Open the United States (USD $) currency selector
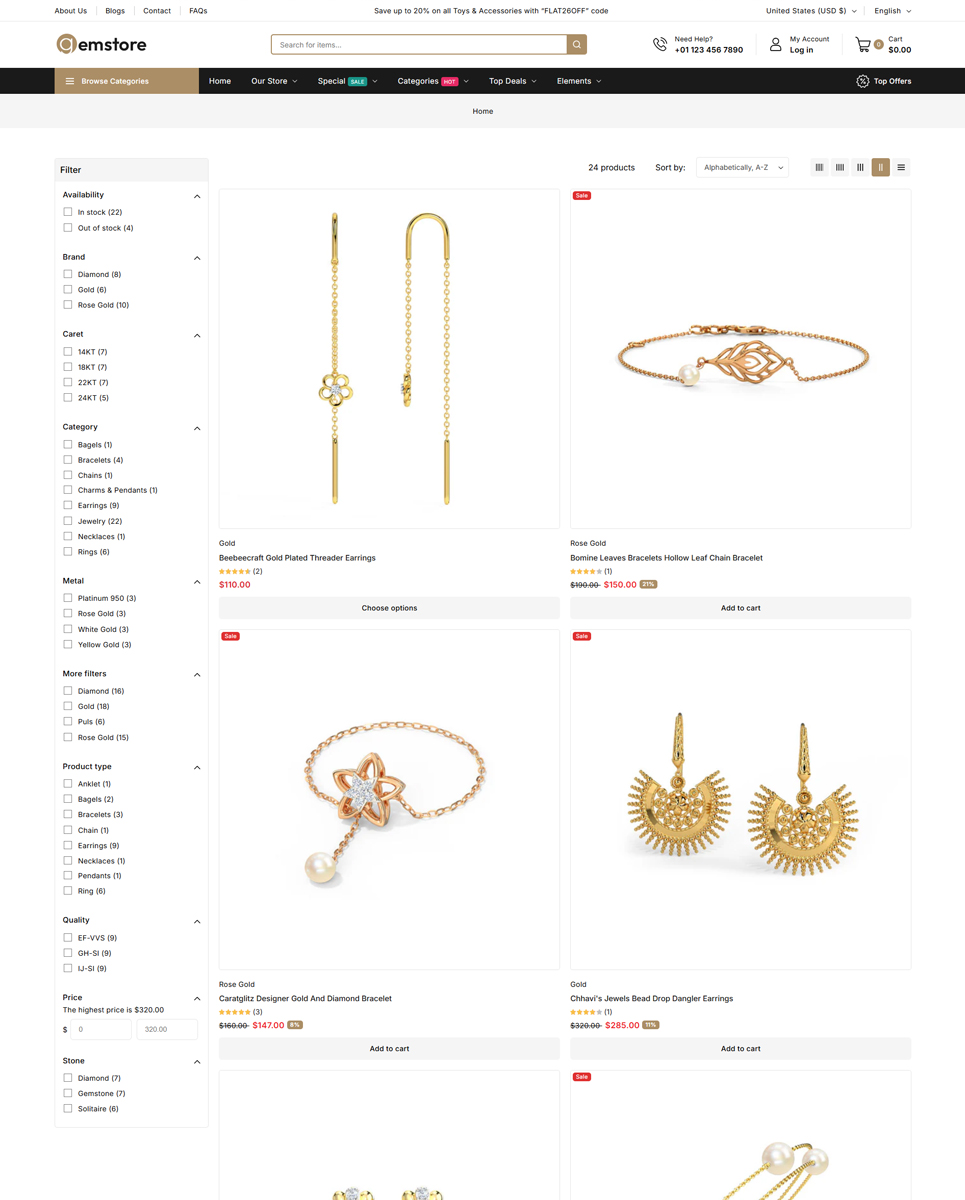This screenshot has height=1200, width=965. pos(811,11)
